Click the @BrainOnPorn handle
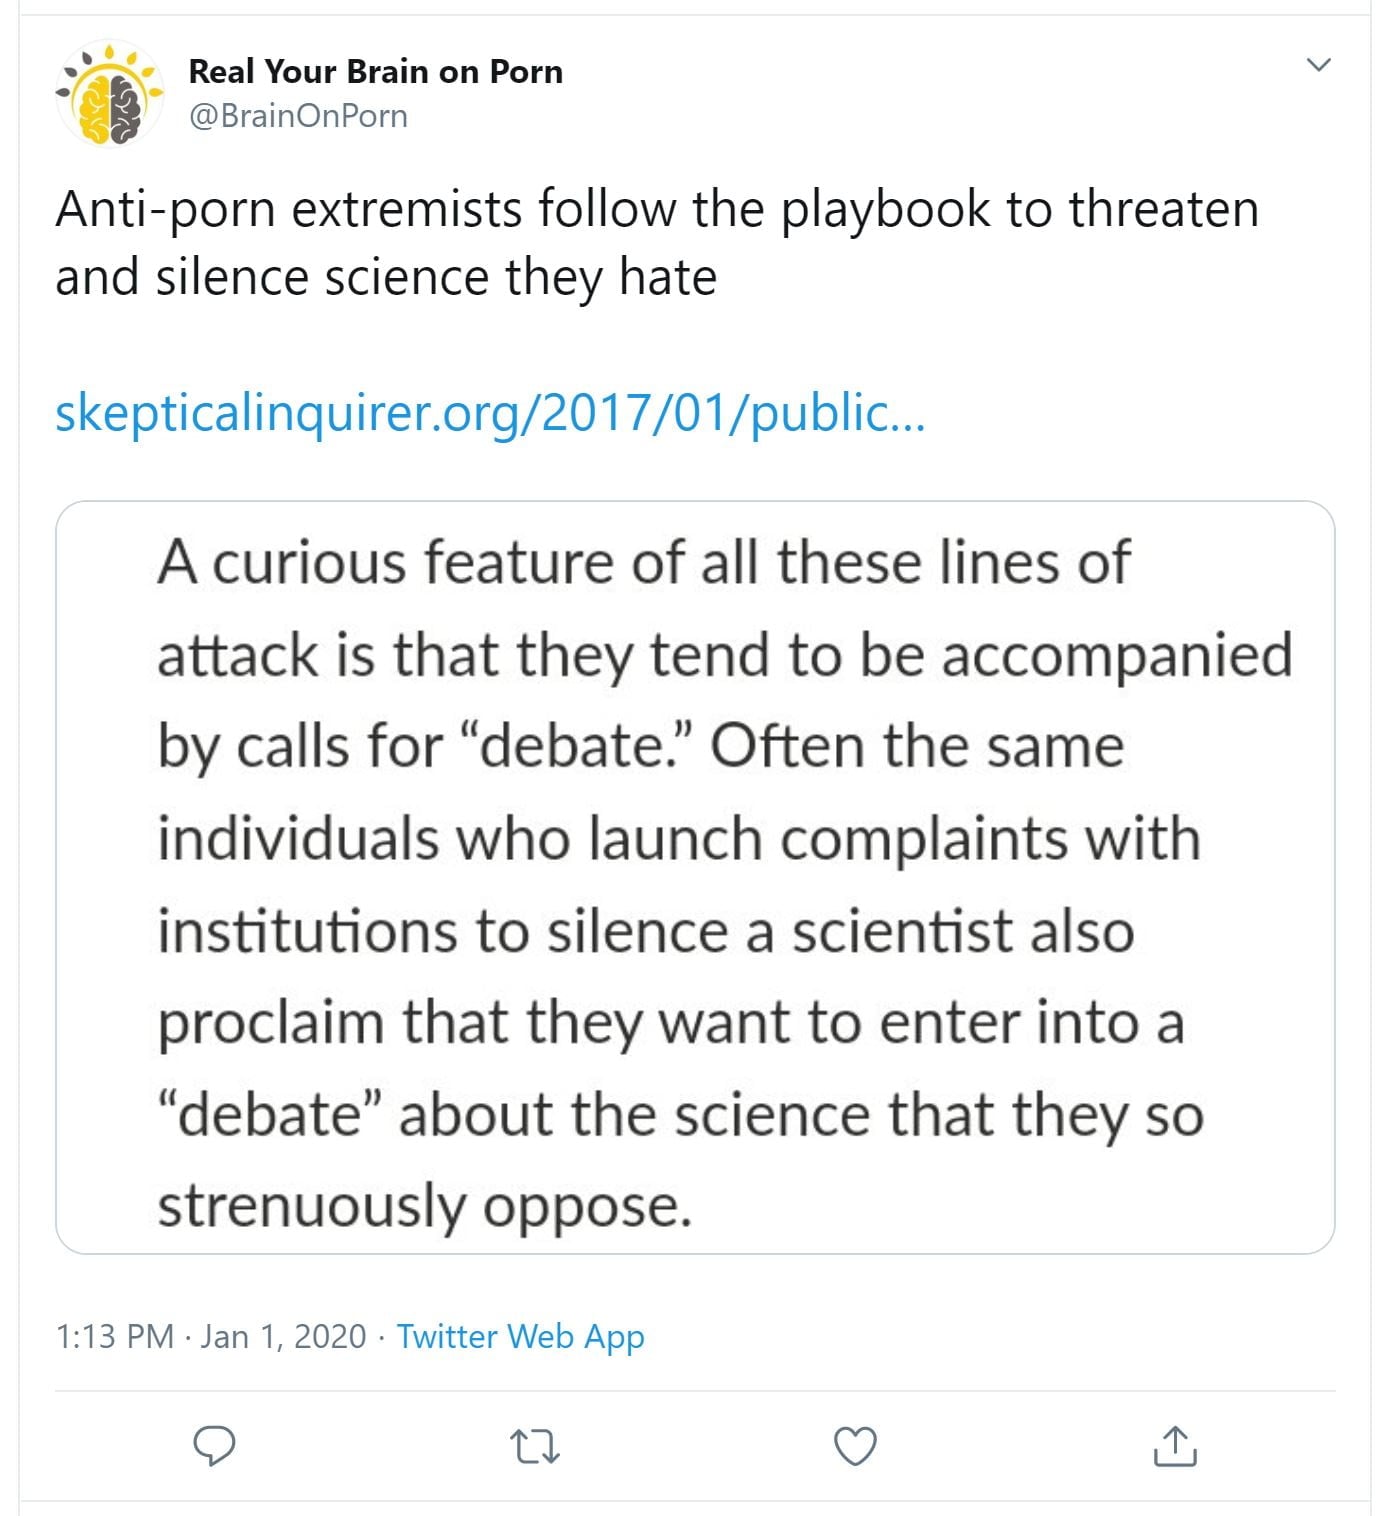 coord(298,116)
